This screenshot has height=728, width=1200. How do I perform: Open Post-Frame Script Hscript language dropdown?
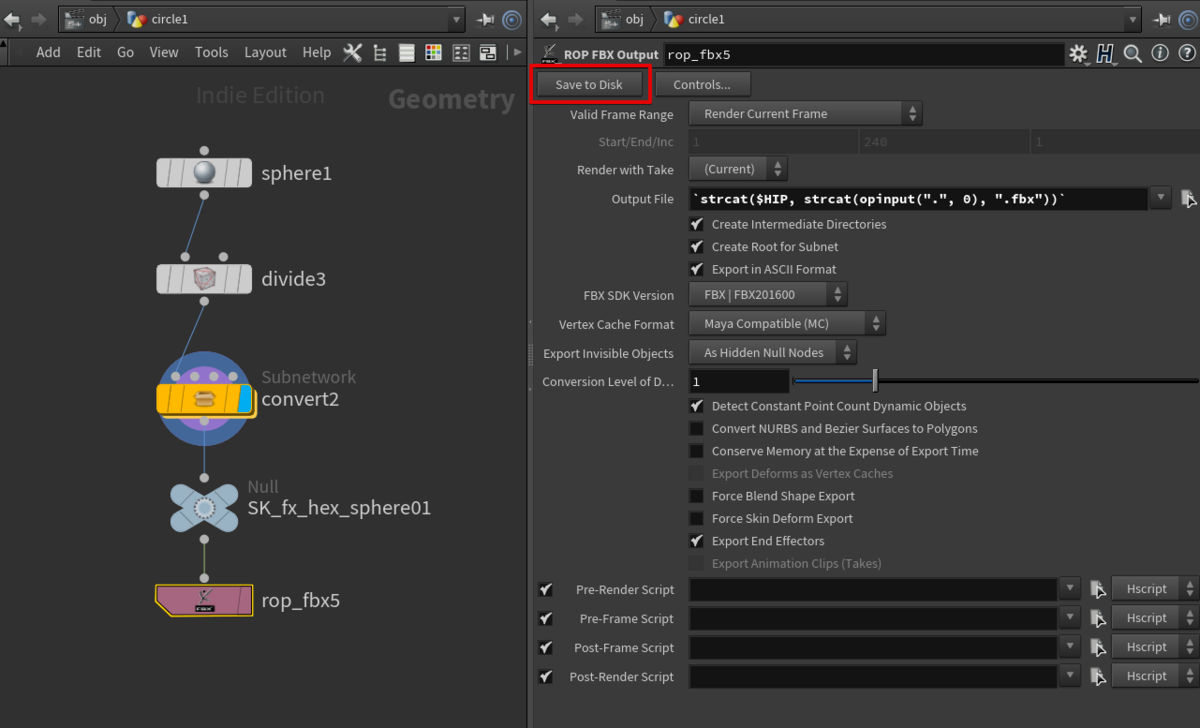1154,647
